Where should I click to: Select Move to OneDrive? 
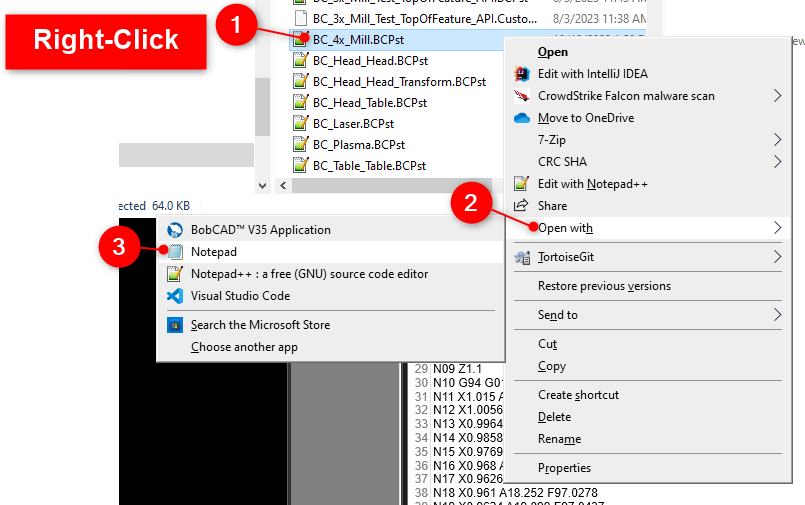click(586, 118)
